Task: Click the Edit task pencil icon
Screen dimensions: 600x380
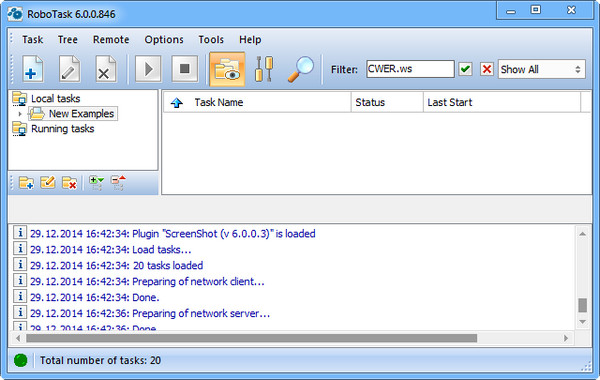Action: [69, 69]
